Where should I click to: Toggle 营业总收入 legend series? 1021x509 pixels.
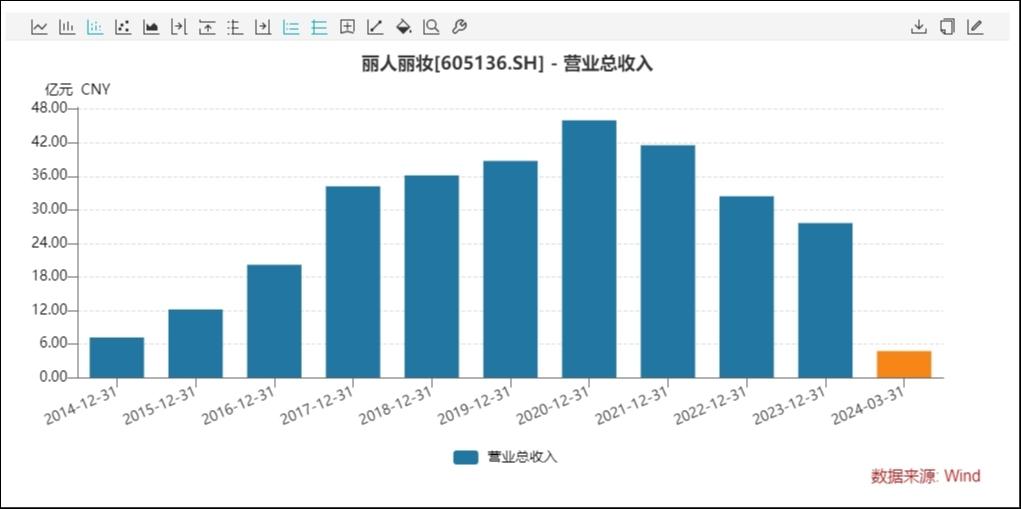[x=505, y=457]
